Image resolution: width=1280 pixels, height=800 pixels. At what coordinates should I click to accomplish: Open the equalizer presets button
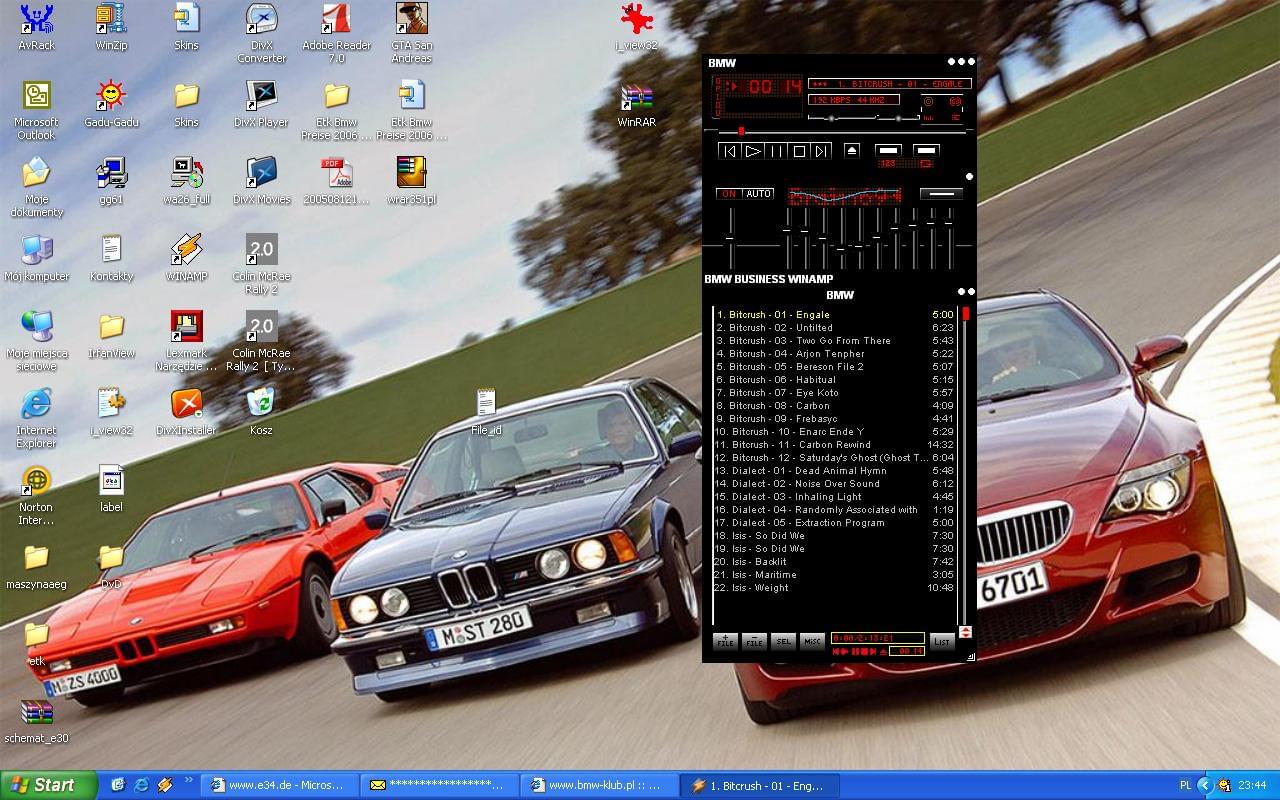941,194
